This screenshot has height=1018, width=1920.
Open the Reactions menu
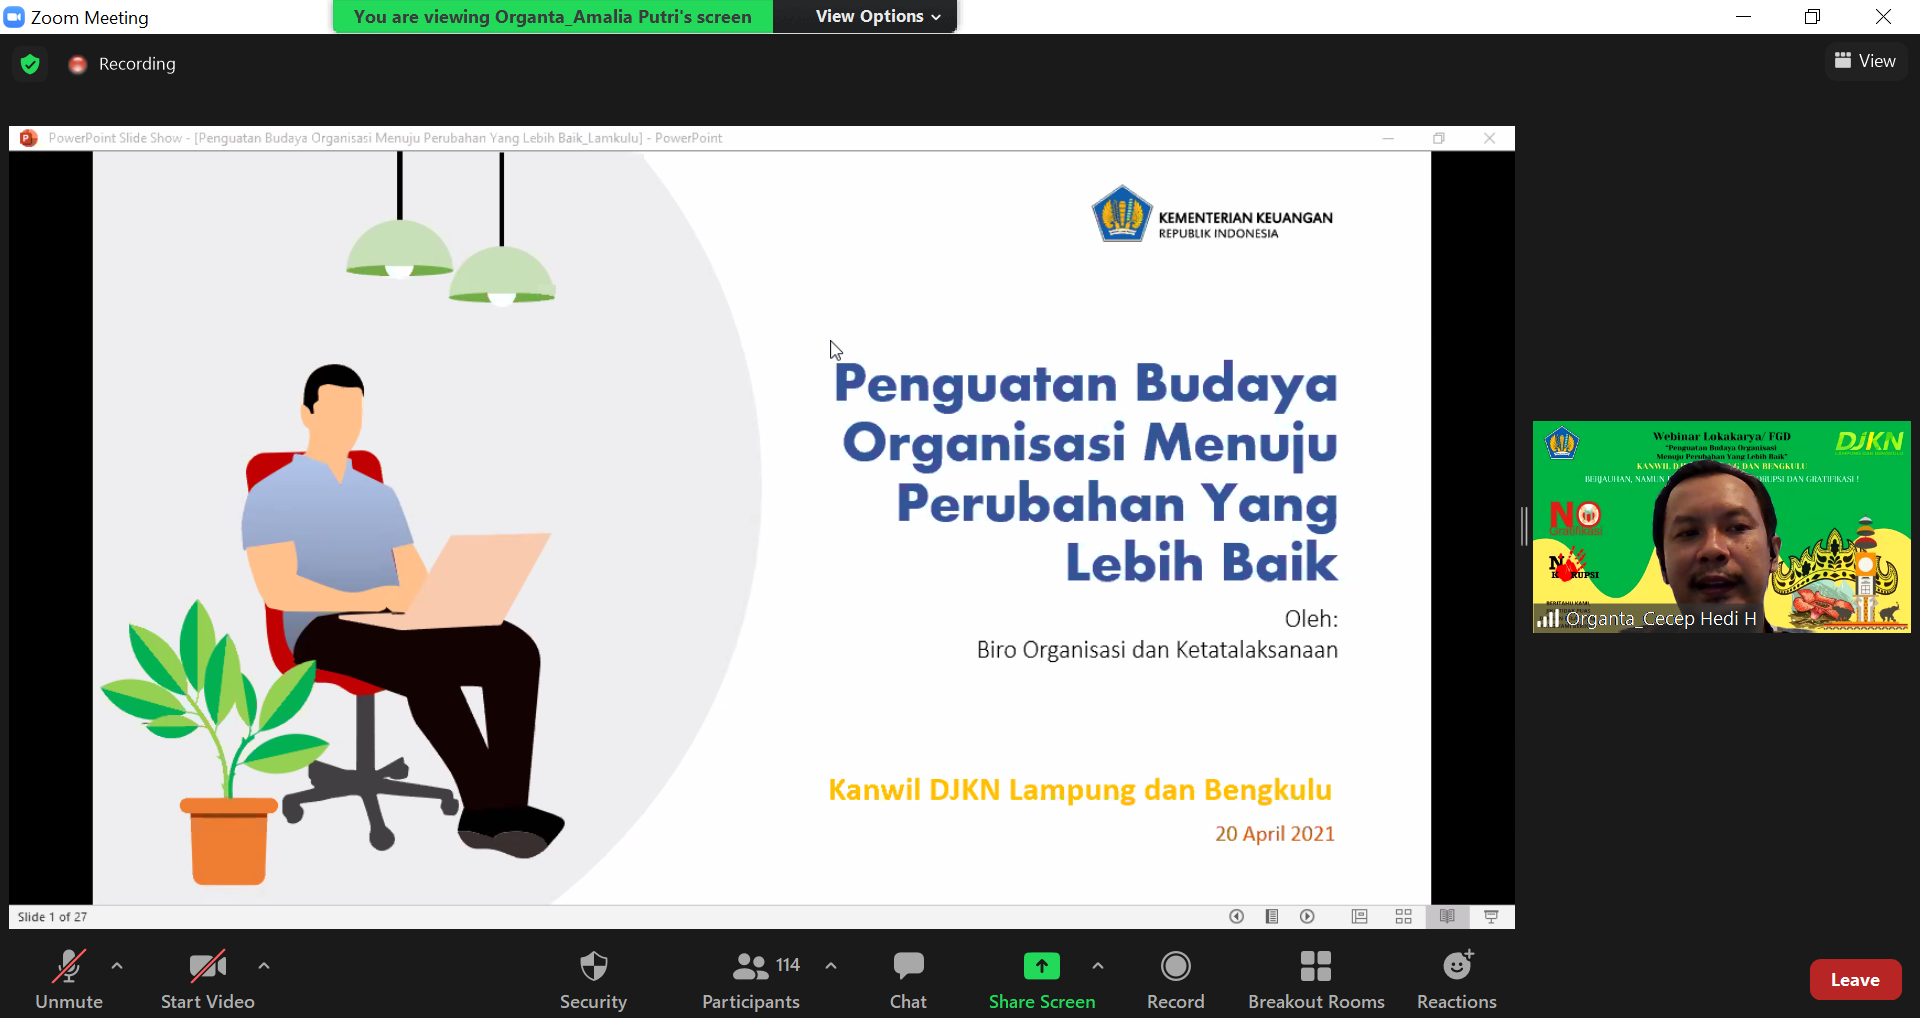1457,979
